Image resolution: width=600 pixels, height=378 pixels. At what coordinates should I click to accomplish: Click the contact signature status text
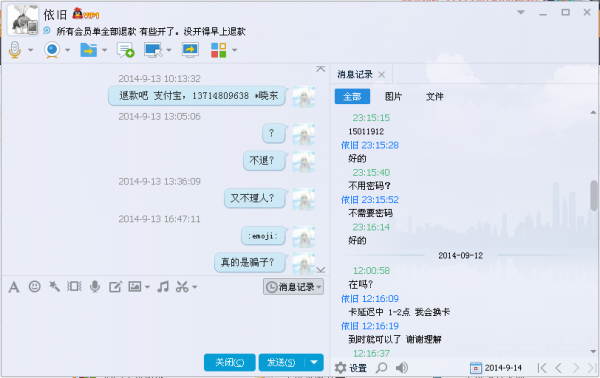(151, 31)
